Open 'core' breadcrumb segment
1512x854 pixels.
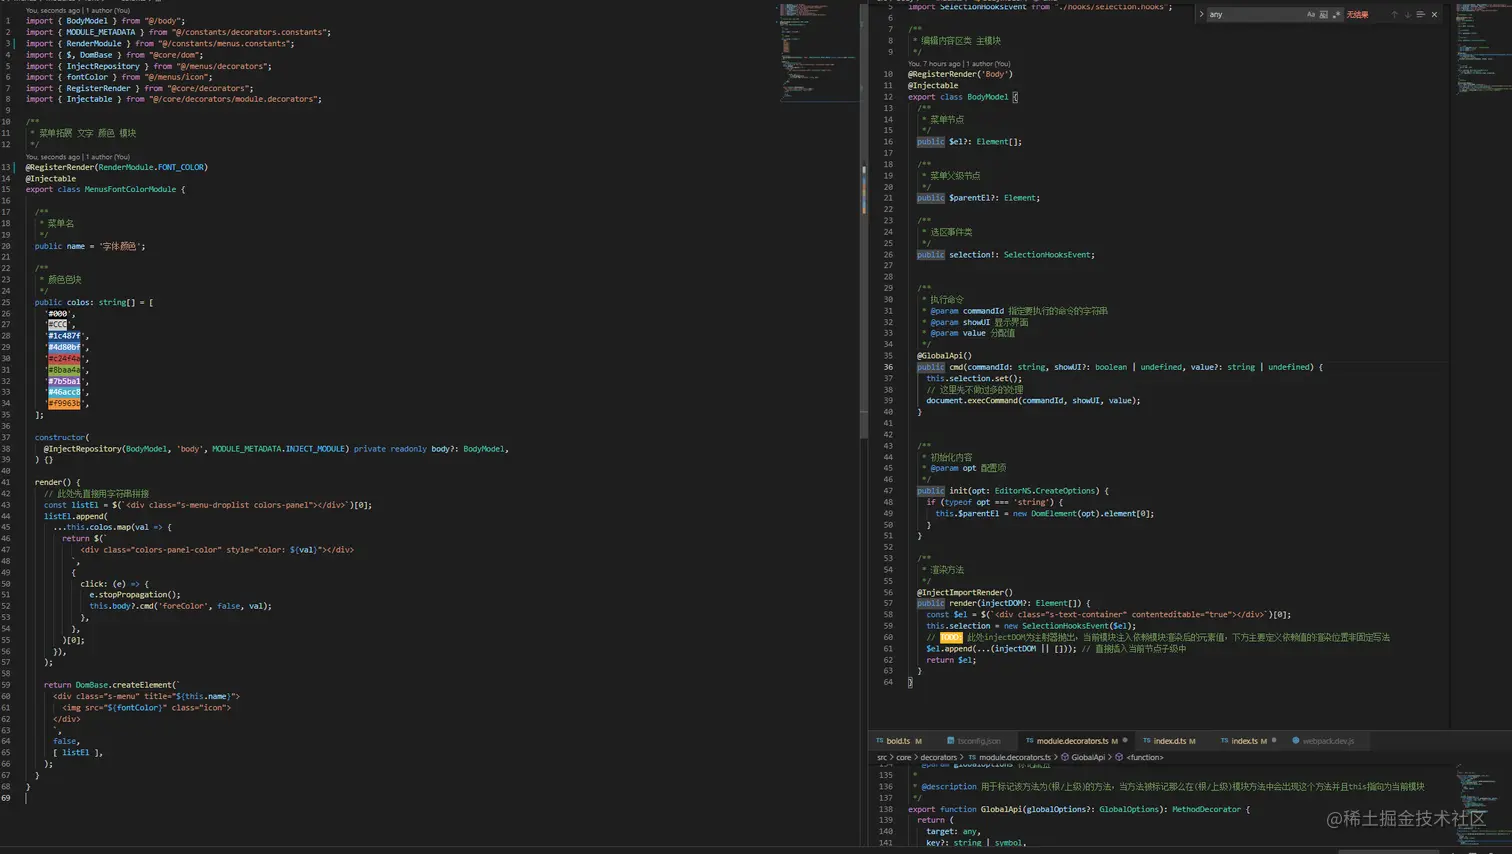click(x=904, y=758)
